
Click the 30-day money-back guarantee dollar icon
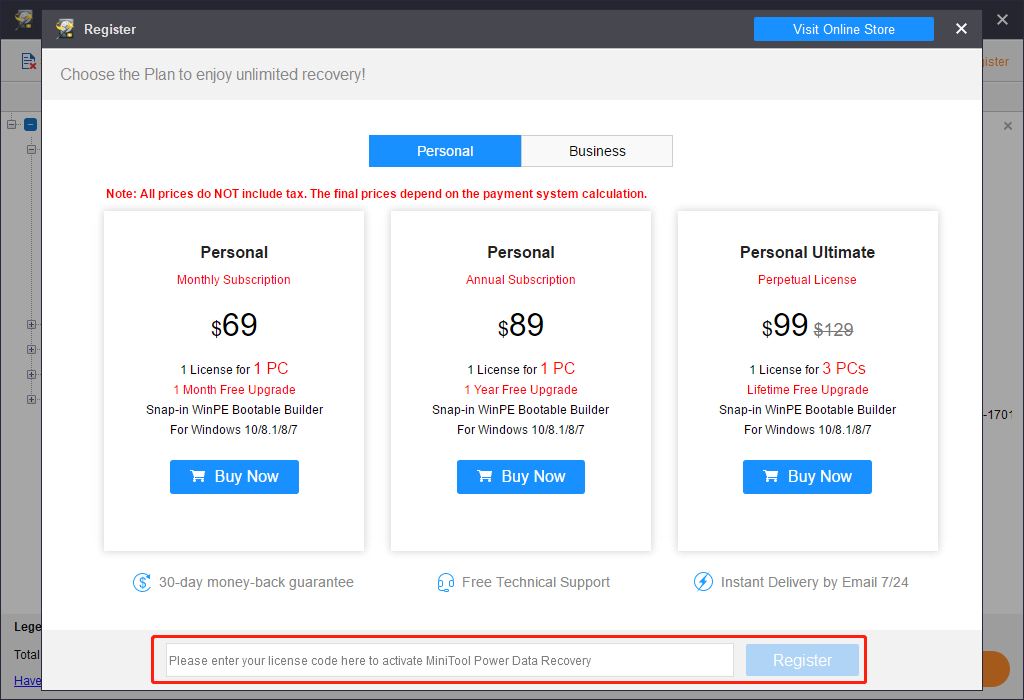(141, 582)
